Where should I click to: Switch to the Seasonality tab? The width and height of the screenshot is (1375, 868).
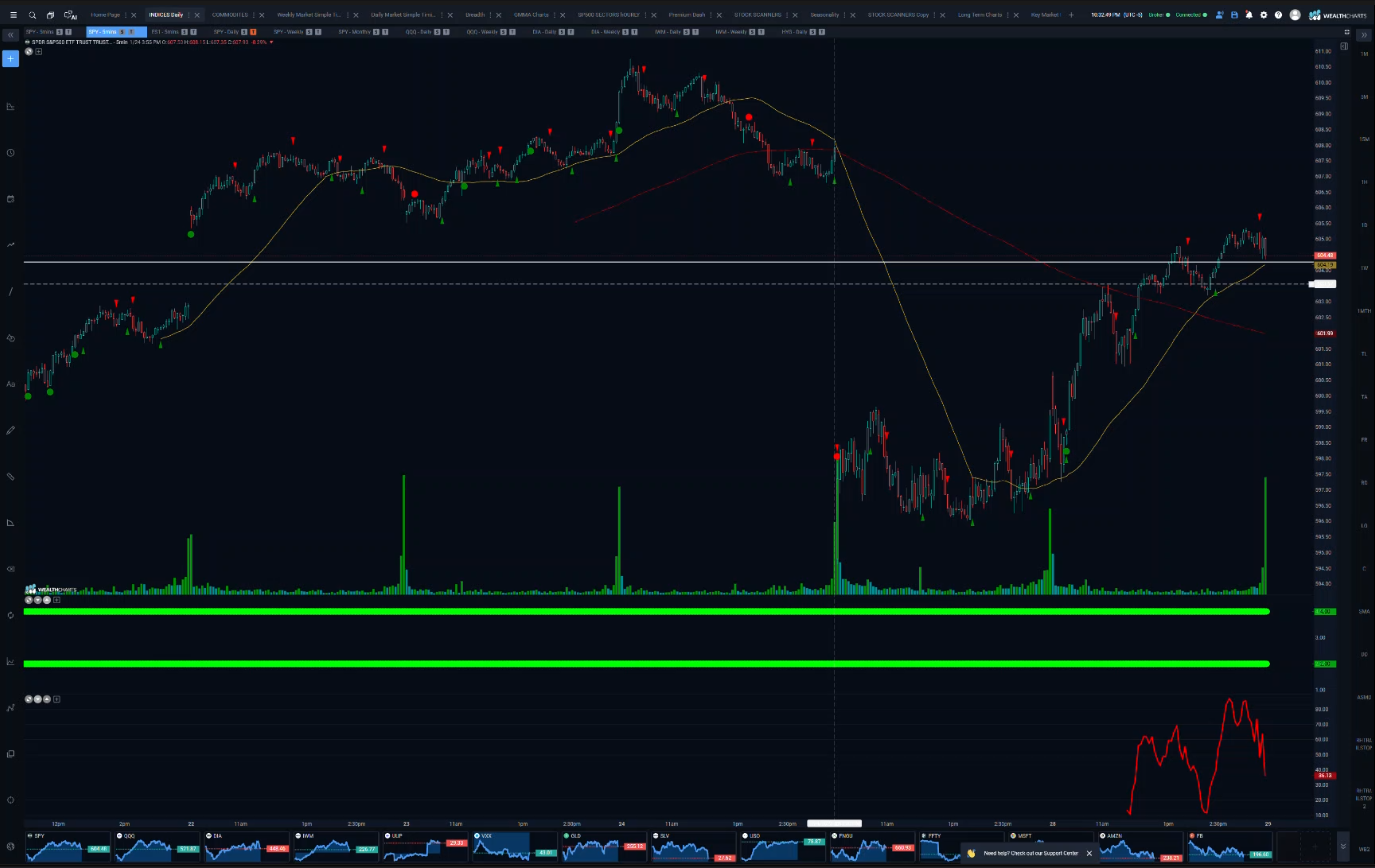(825, 15)
